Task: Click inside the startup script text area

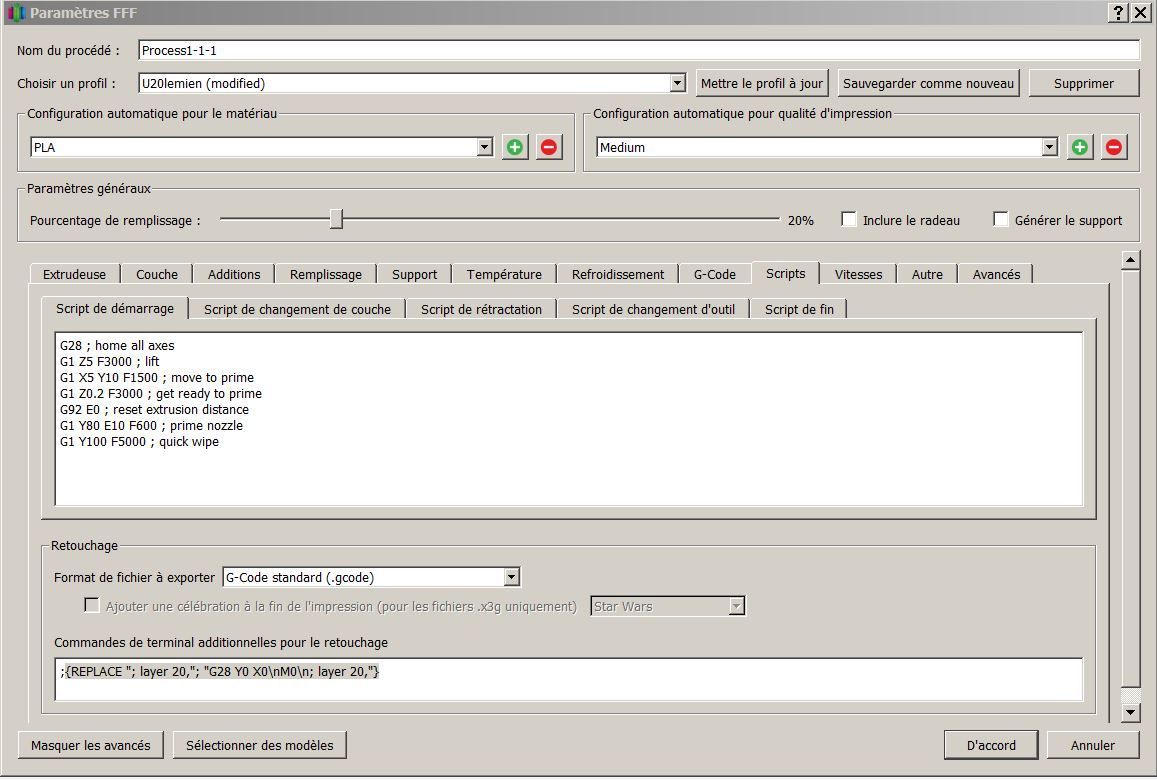Action: (x=569, y=419)
